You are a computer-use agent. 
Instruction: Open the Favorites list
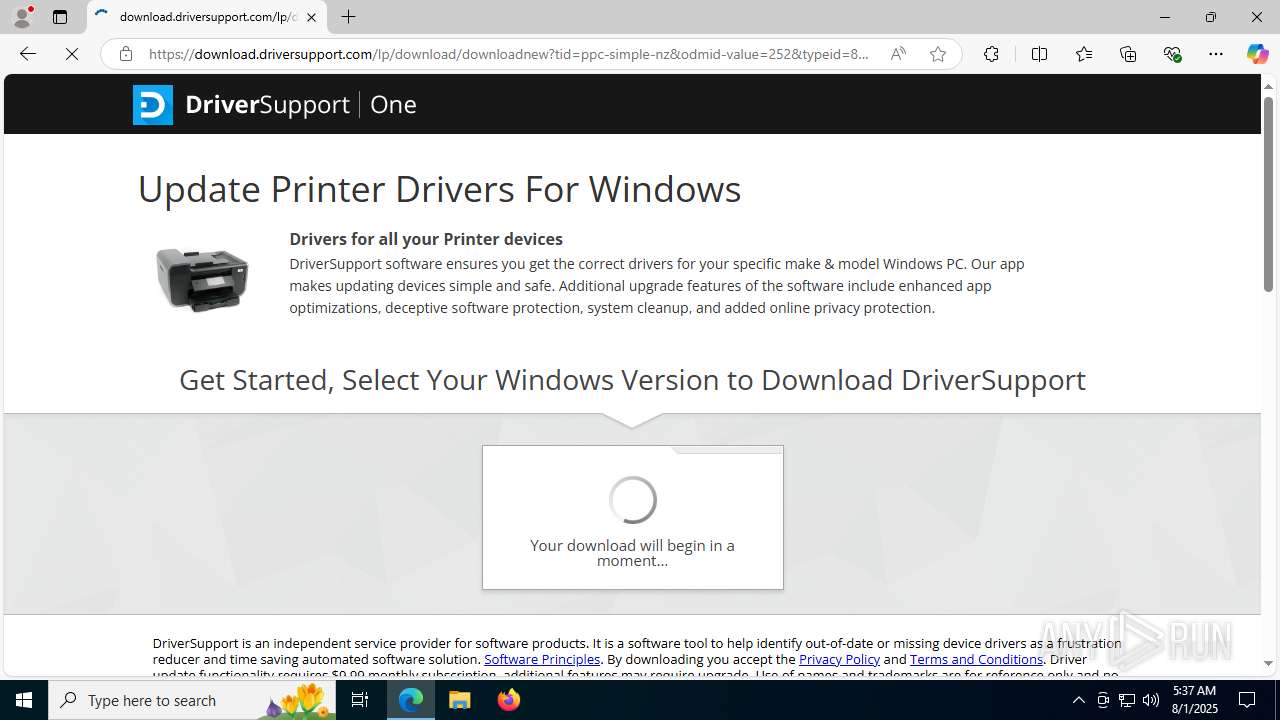point(1084,54)
